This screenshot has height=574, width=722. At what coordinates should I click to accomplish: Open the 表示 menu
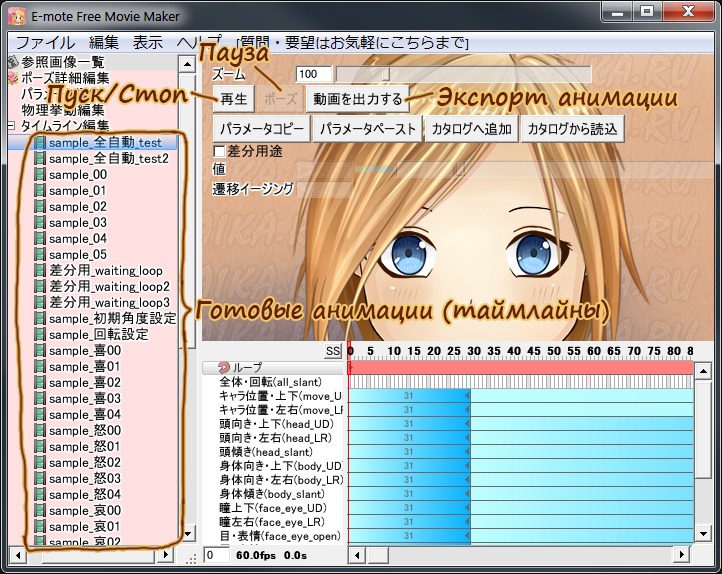148,43
